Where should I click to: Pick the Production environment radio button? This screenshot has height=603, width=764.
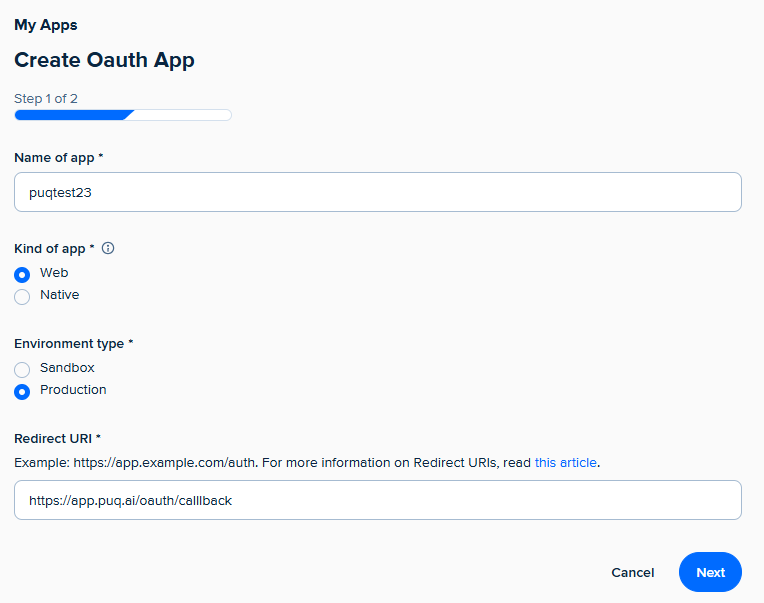22,391
